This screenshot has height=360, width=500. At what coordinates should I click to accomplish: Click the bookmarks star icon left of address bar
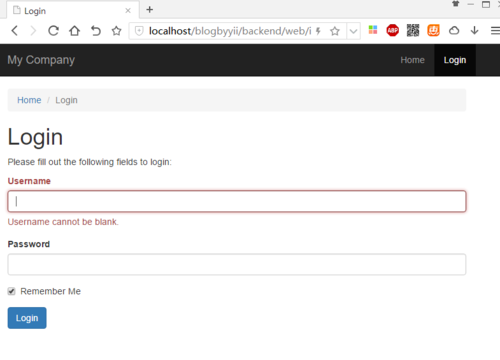[116, 31]
